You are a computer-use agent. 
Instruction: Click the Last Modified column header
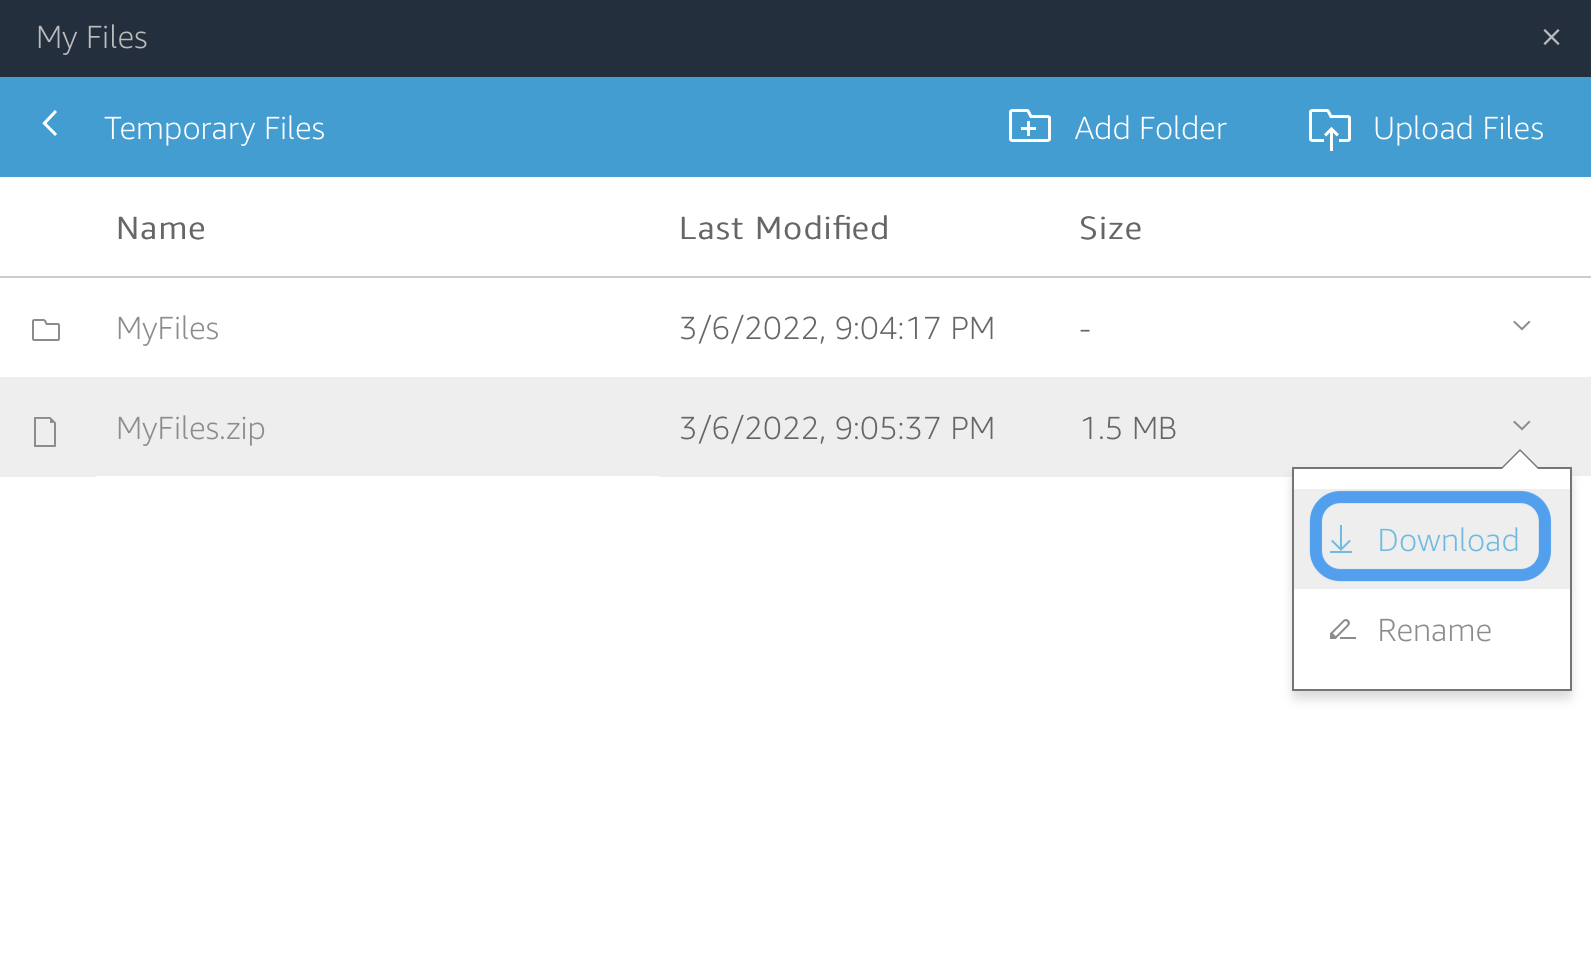[783, 228]
